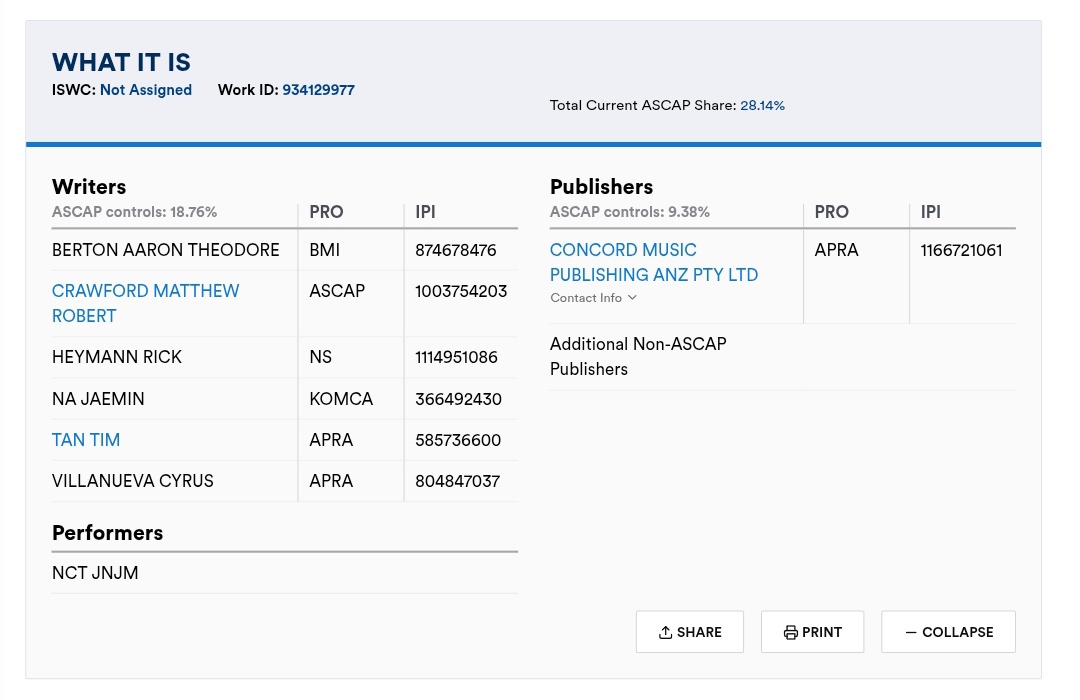Click the Publishers section heading
This screenshot has width=1080, height=700.
601,187
